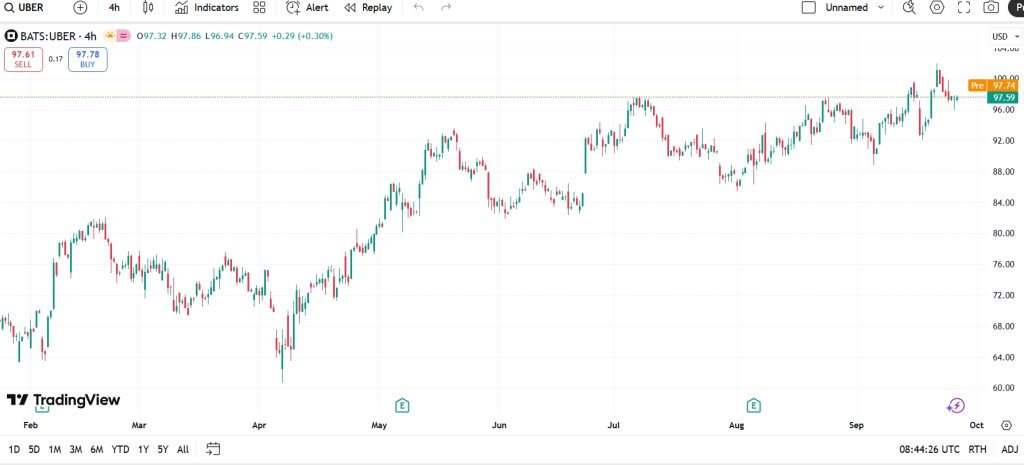Select the 1Y date range

coord(144,449)
